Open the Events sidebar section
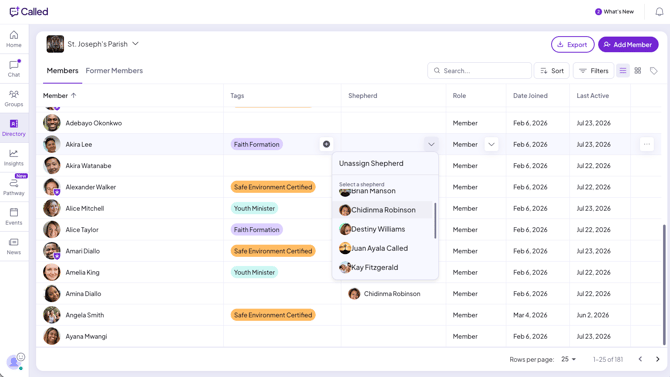The width and height of the screenshot is (670, 377). click(x=14, y=216)
